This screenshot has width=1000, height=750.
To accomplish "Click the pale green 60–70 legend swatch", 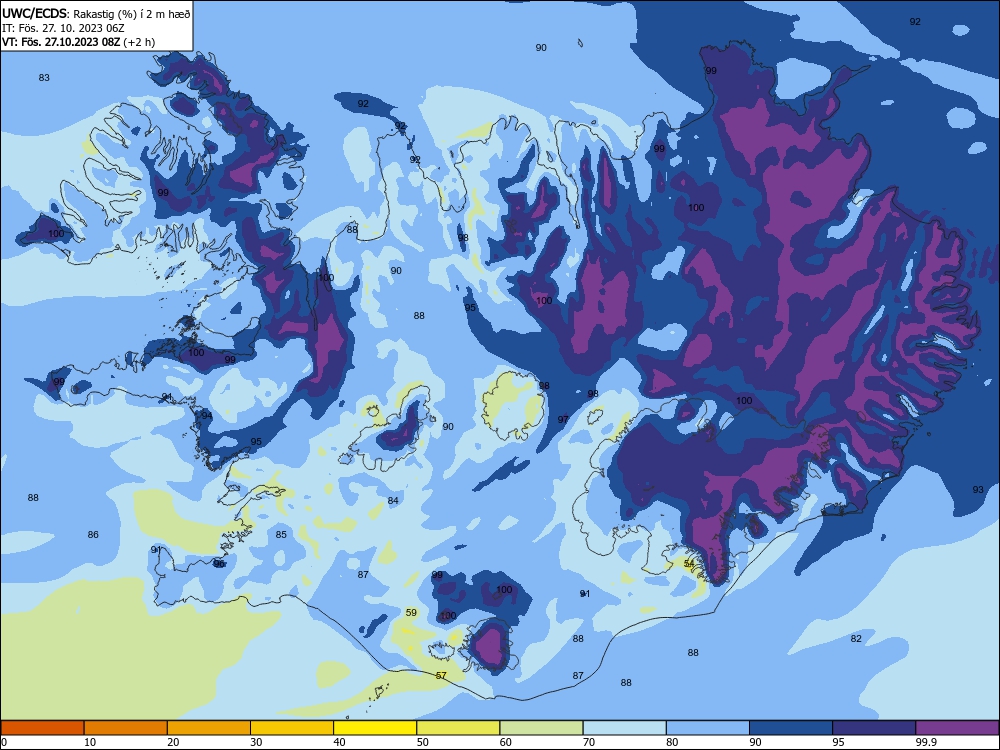I will (541, 728).
